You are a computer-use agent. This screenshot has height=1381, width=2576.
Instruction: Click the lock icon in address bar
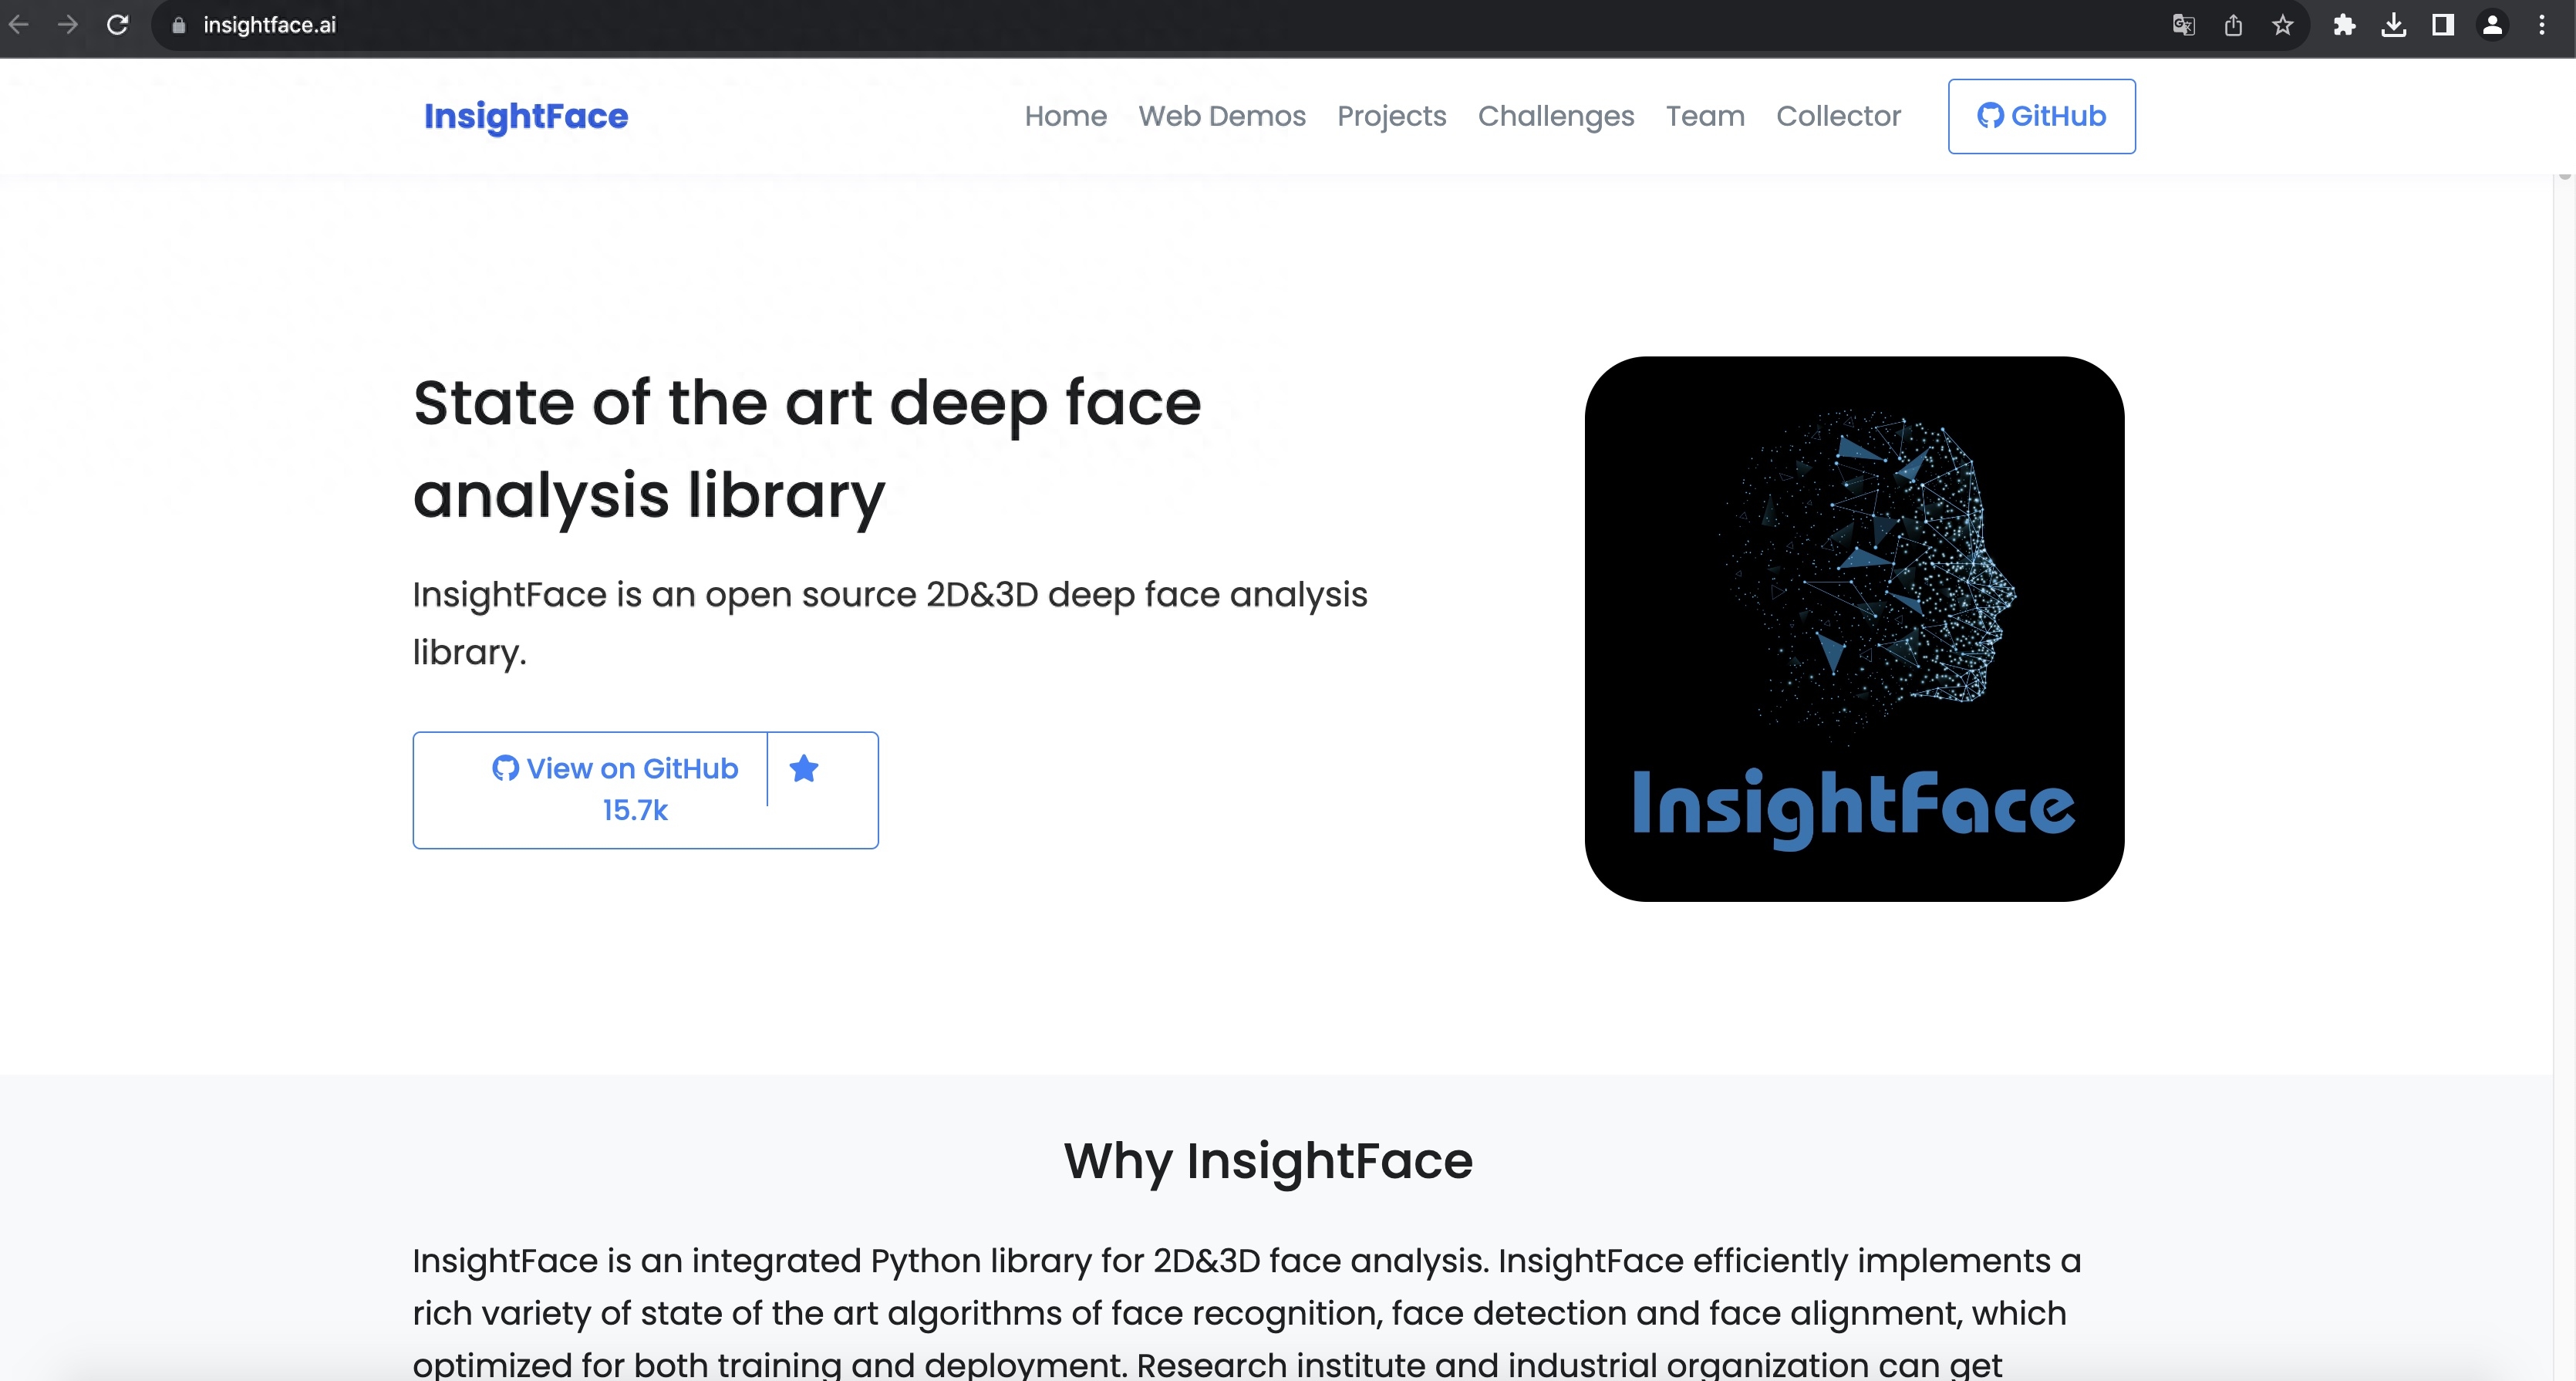[178, 25]
